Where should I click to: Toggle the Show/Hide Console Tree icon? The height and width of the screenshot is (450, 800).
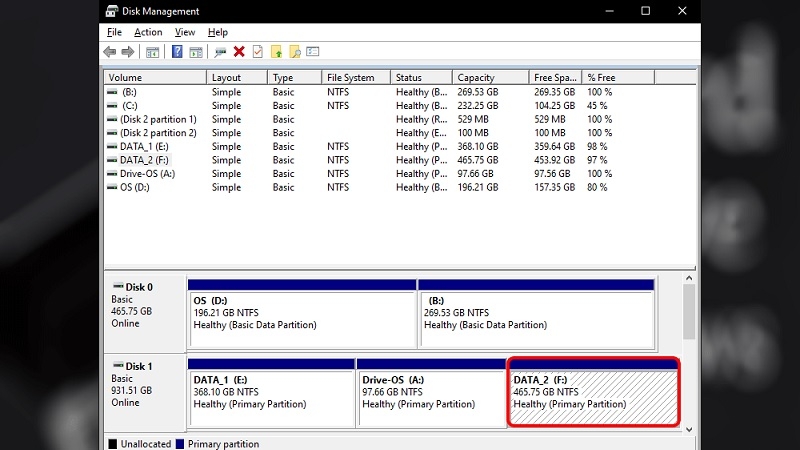153,52
